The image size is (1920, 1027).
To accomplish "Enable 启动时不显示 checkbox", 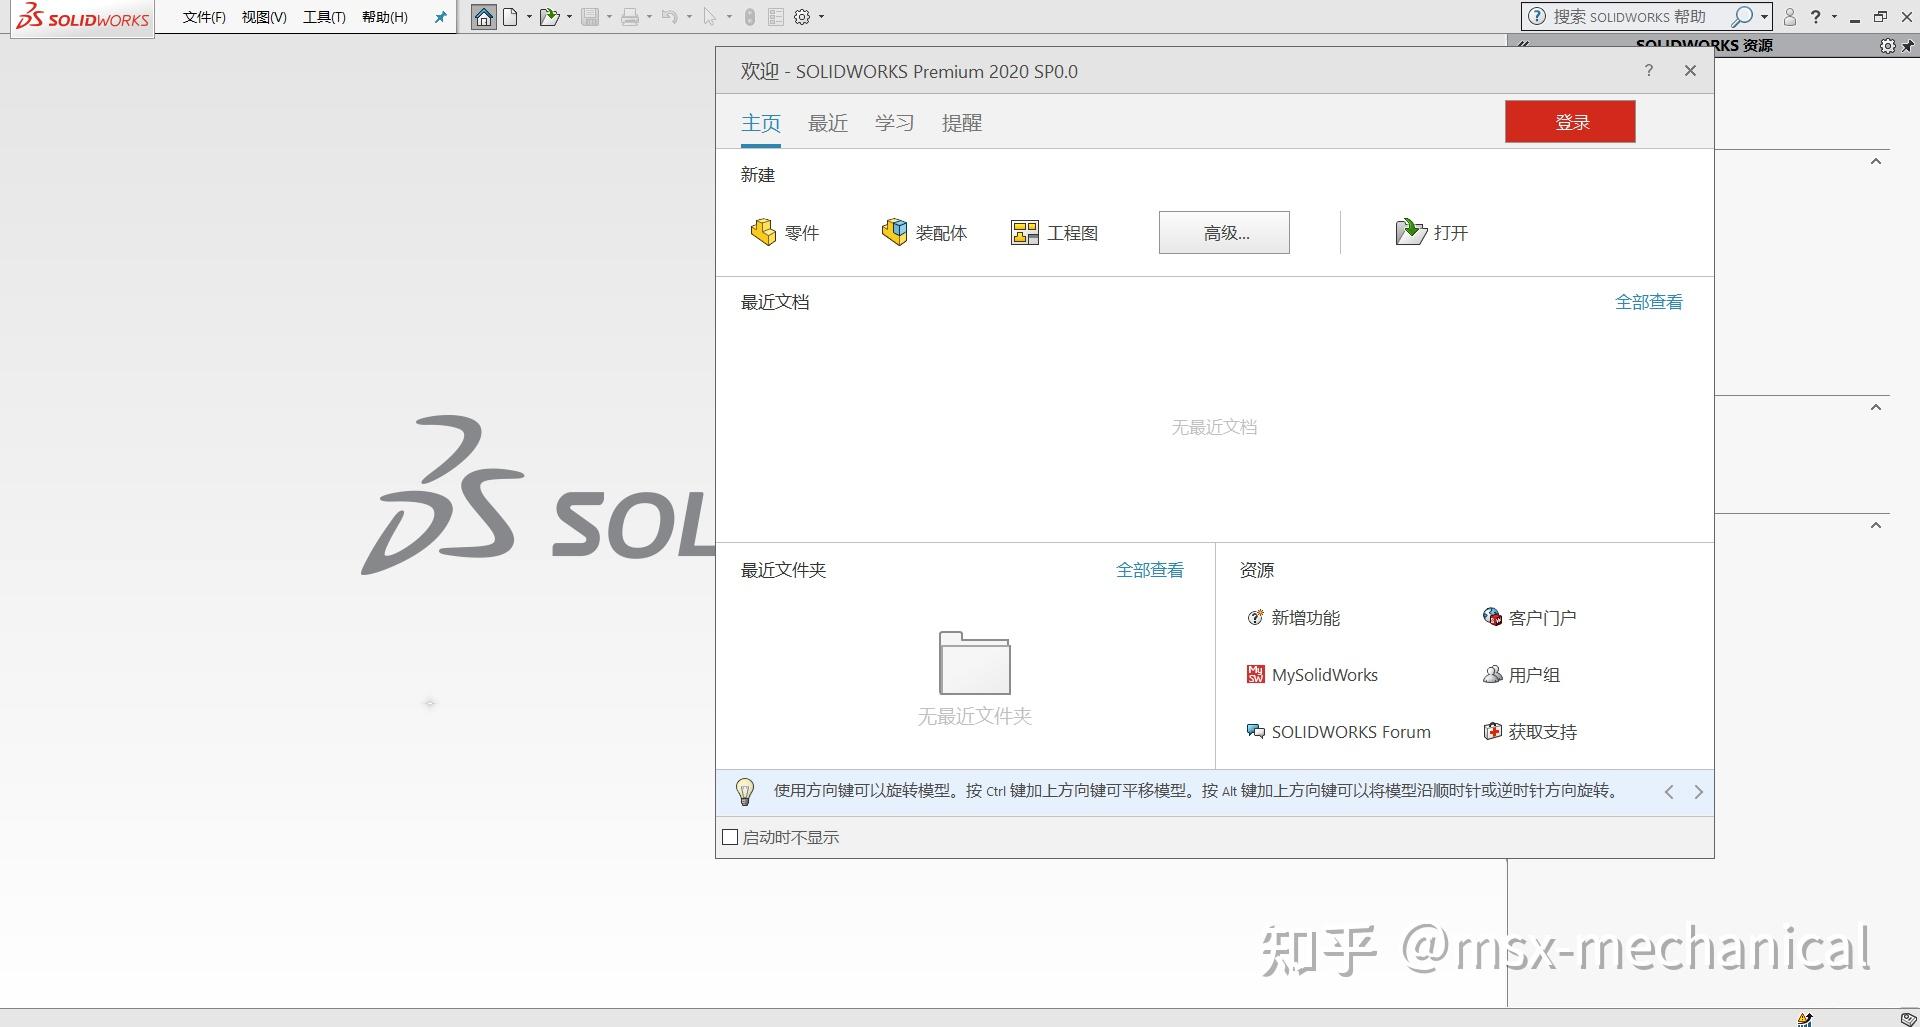I will 730,837.
